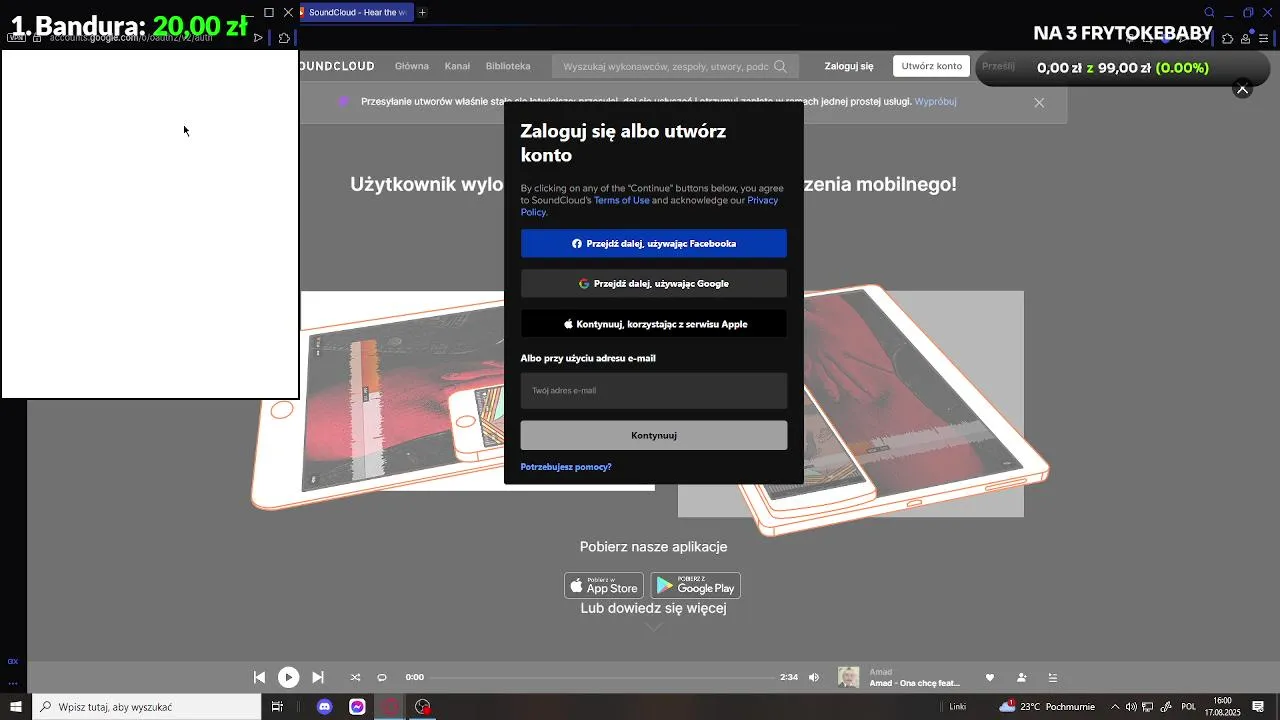Image resolution: width=1280 pixels, height=720 pixels.
Task: Open the 'Potrzebujesz pomocy?' link
Action: 566,467
